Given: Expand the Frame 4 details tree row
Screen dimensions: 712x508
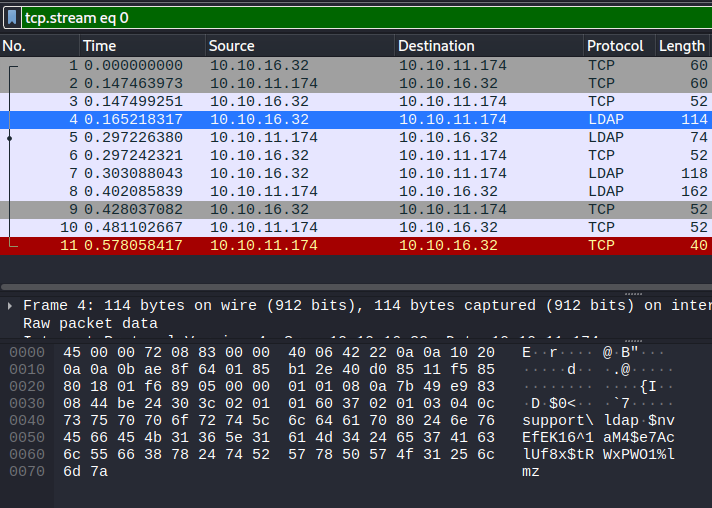Looking at the screenshot, I should [10, 306].
